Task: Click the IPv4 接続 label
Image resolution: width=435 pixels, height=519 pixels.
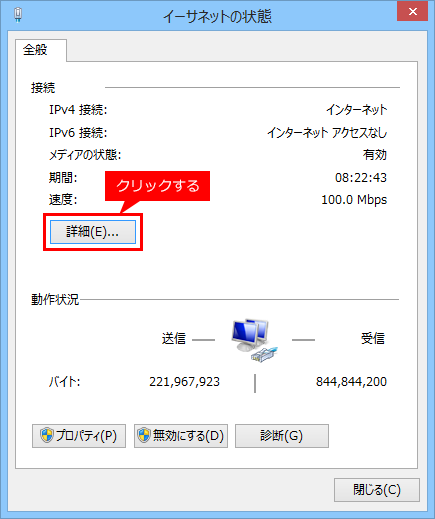Action: (78, 110)
